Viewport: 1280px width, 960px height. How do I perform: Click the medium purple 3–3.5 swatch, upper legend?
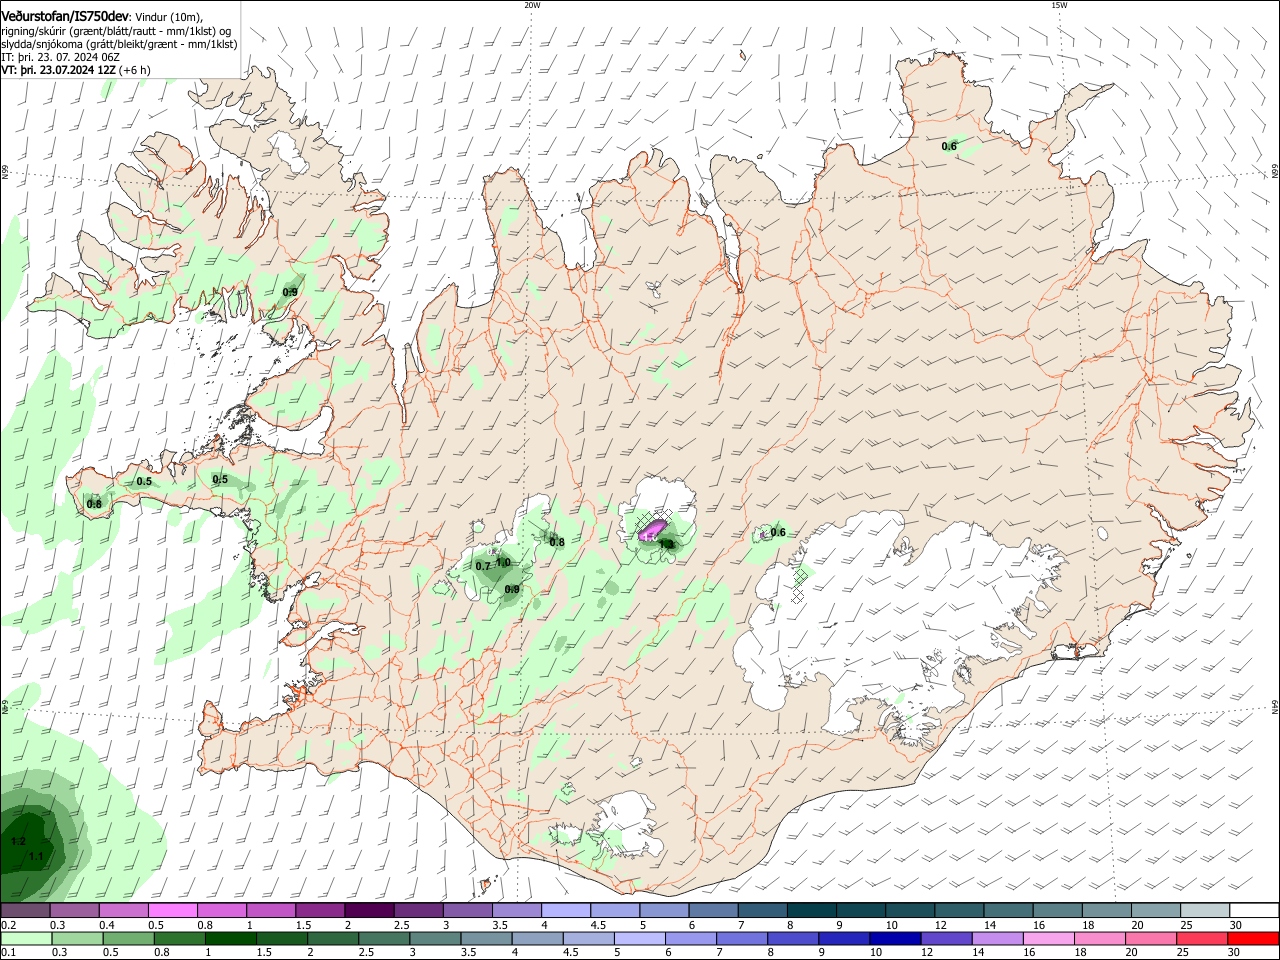click(468, 911)
